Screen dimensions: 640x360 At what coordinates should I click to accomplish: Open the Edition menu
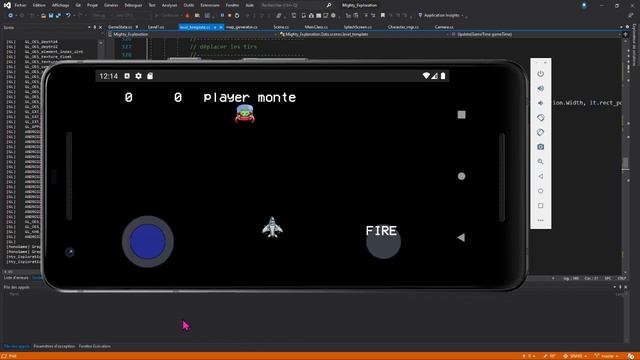(x=39, y=5)
